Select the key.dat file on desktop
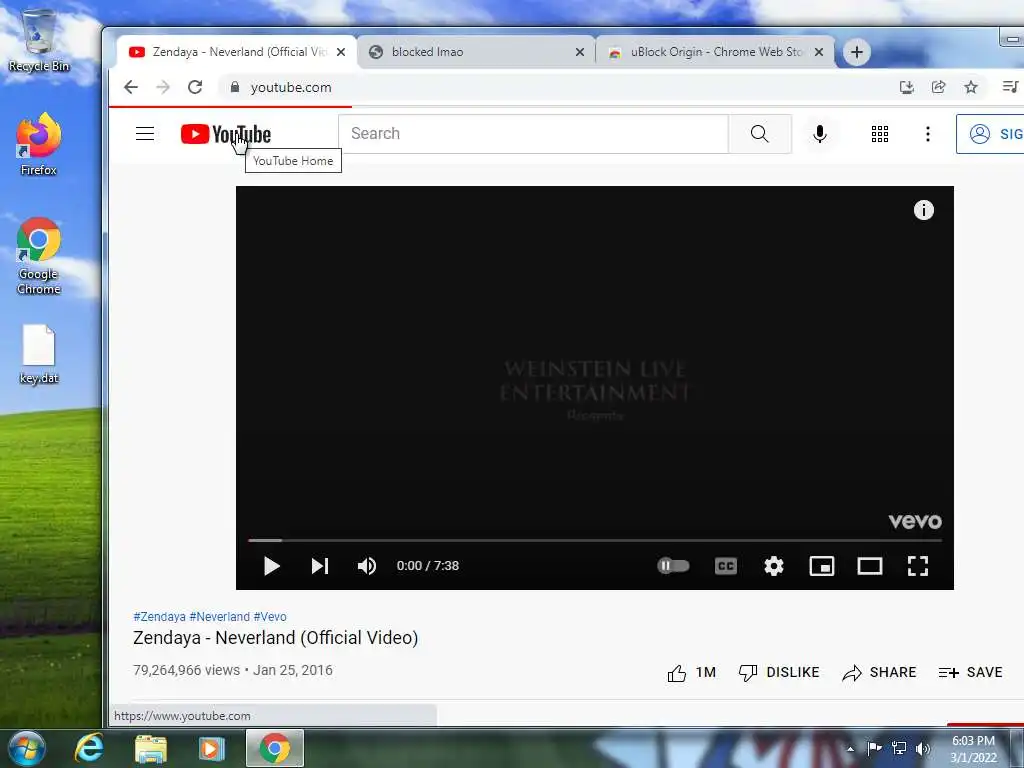 coord(39,355)
